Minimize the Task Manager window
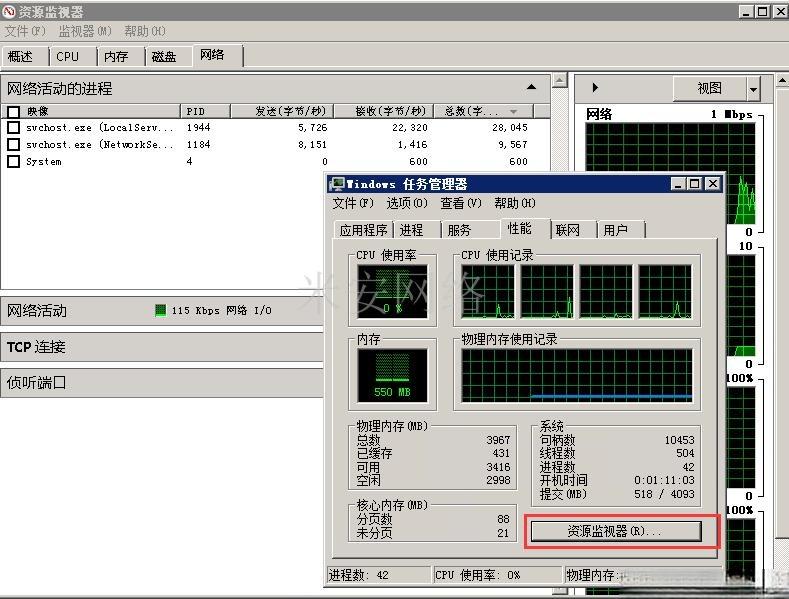Image resolution: width=789 pixels, height=599 pixels. click(x=678, y=184)
